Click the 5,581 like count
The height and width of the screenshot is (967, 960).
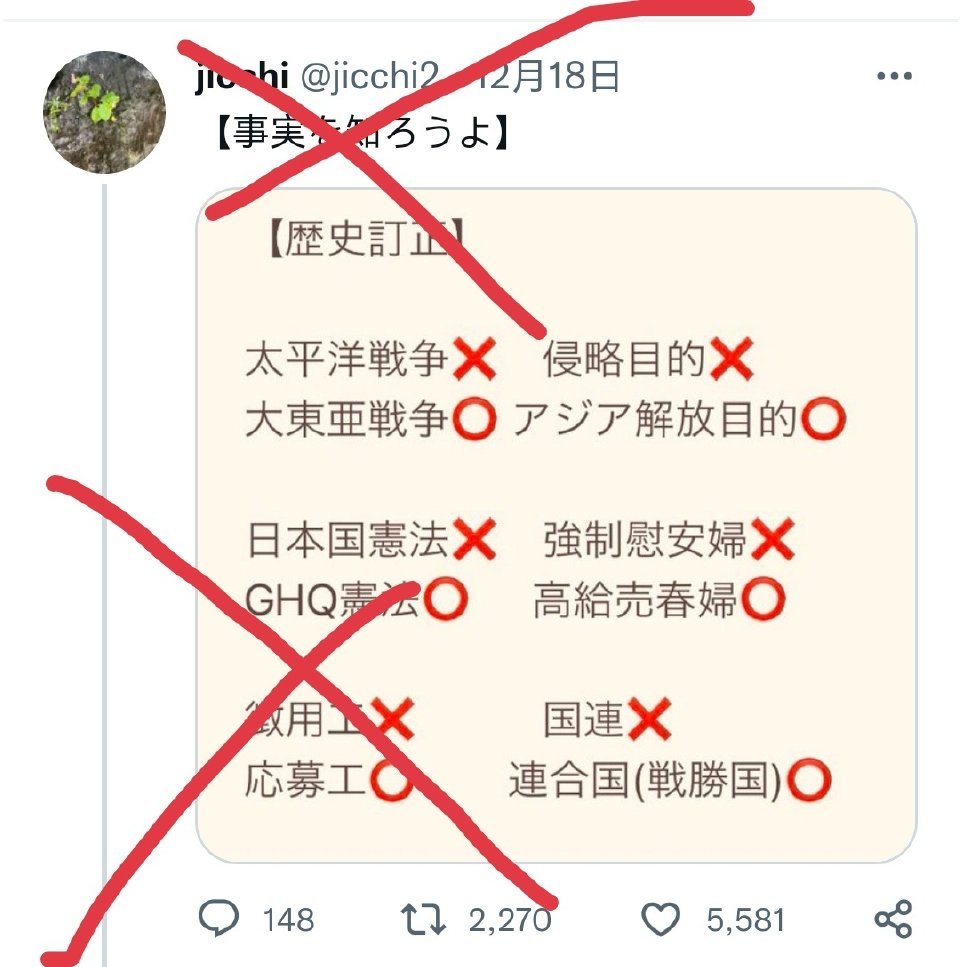click(x=745, y=920)
